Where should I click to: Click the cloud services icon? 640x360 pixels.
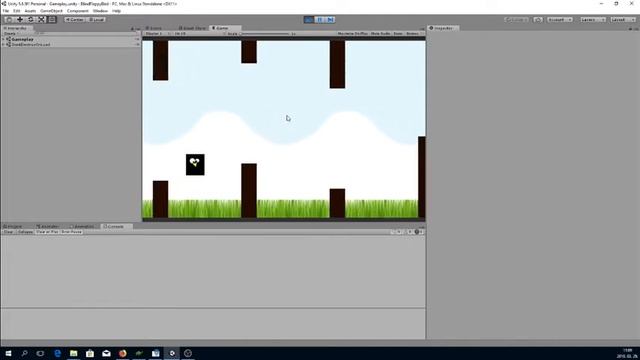click(x=538, y=20)
